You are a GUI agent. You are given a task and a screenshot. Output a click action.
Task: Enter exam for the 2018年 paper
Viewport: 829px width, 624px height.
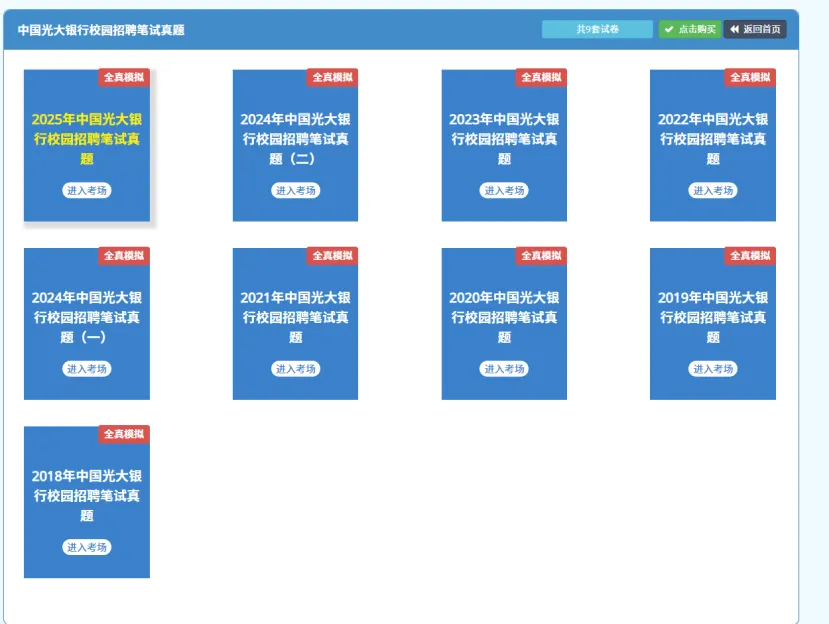[x=87, y=547]
